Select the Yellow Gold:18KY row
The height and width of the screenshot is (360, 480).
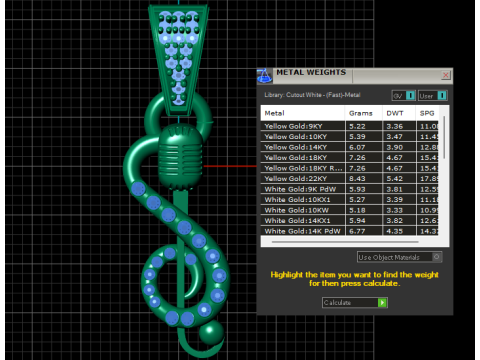(x=349, y=158)
